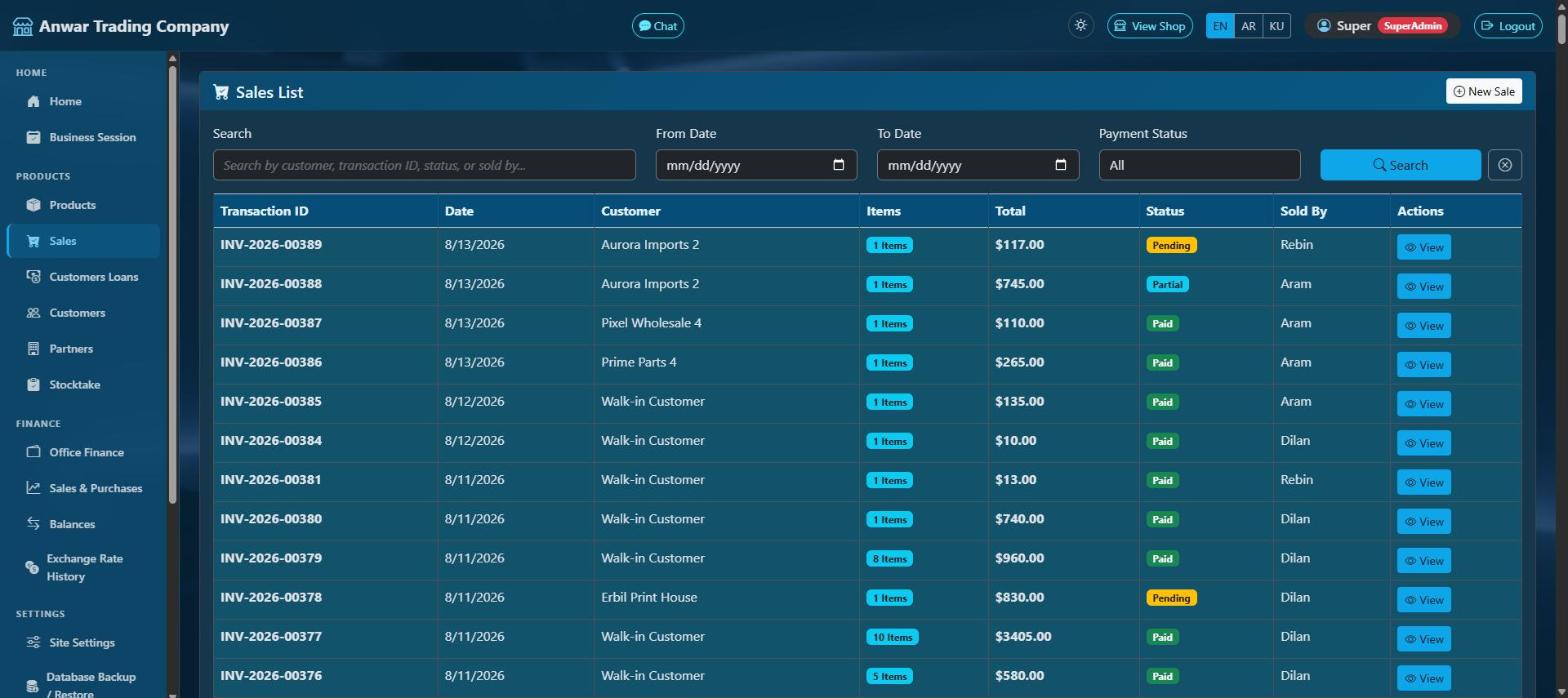Click the Site Settings sliders icon

[33, 643]
